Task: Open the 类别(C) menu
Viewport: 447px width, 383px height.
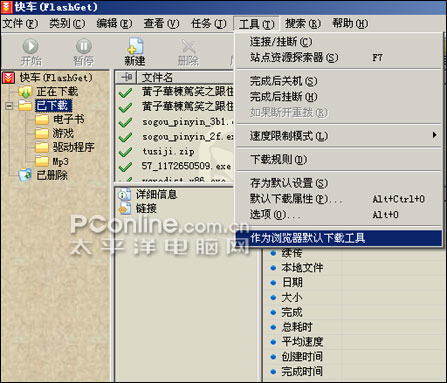Action: (67, 24)
